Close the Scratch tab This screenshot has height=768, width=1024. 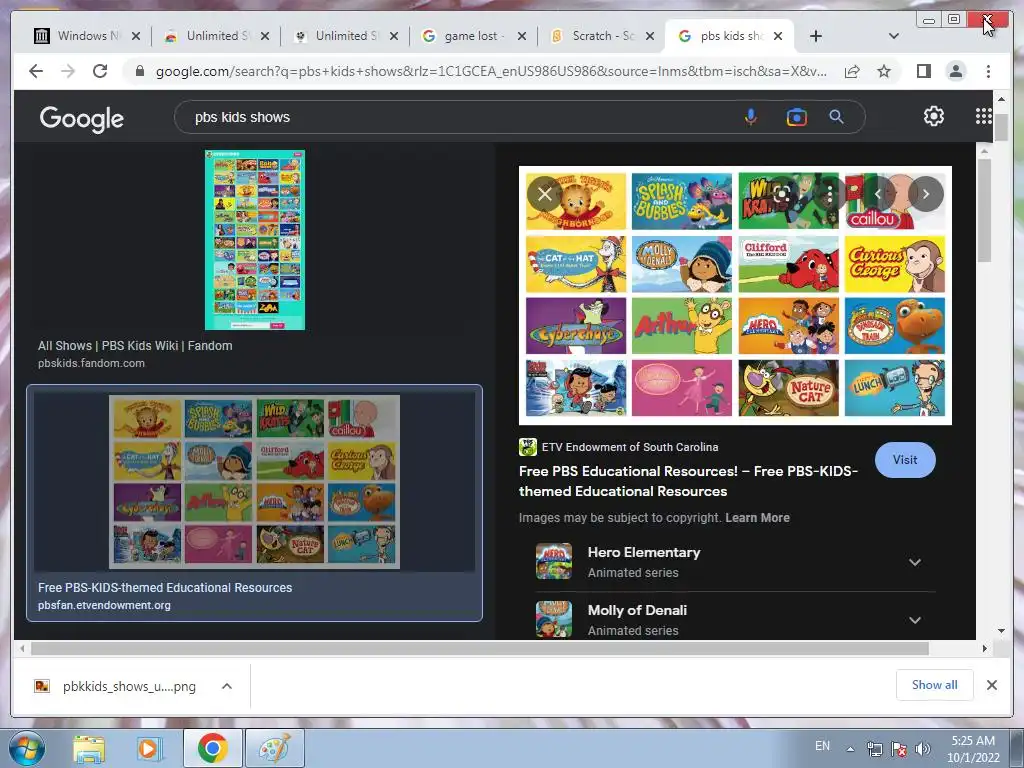click(x=650, y=36)
